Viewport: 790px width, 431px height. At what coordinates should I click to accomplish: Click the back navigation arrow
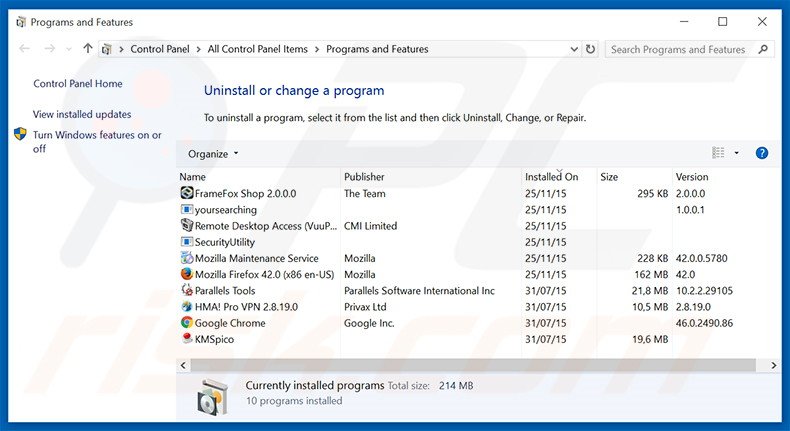(x=24, y=49)
